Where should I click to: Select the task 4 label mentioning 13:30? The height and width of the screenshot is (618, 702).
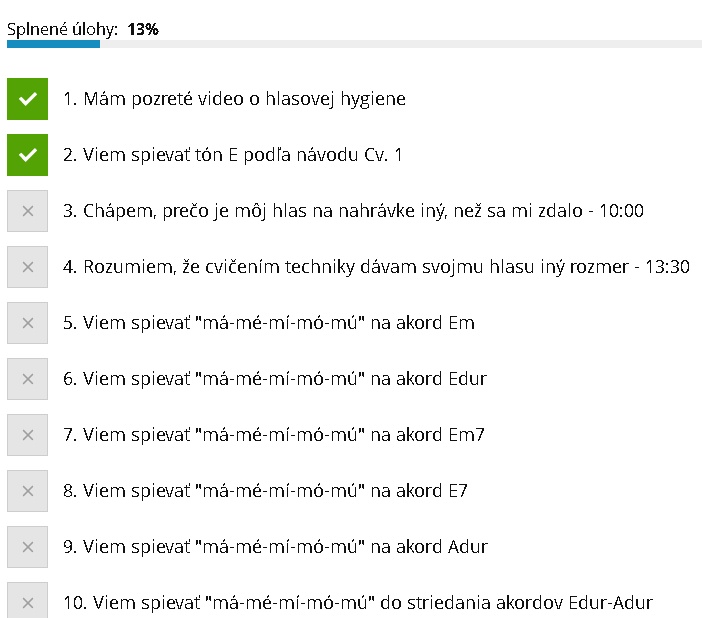376,267
